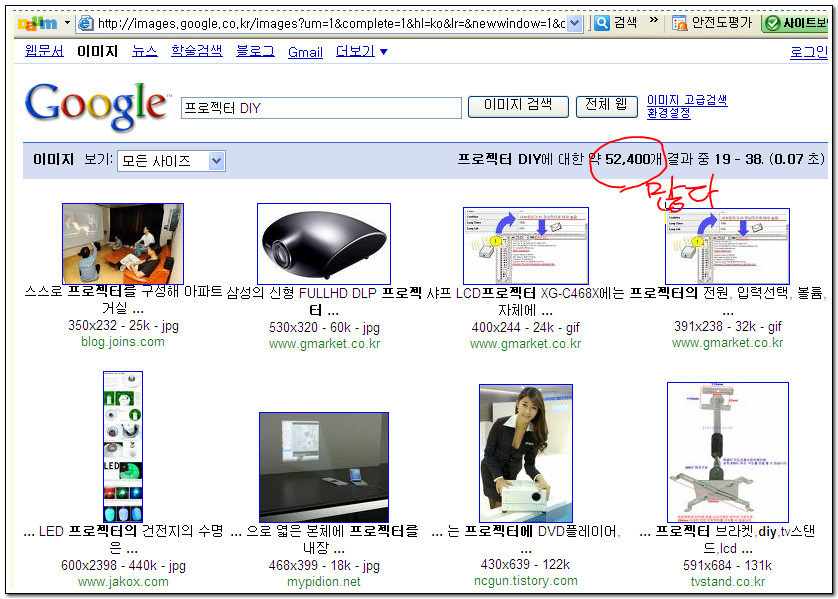This screenshot has height=599, width=838.
Task: Click www.gmarket.co.kr under 530x320 result
Action: point(324,344)
